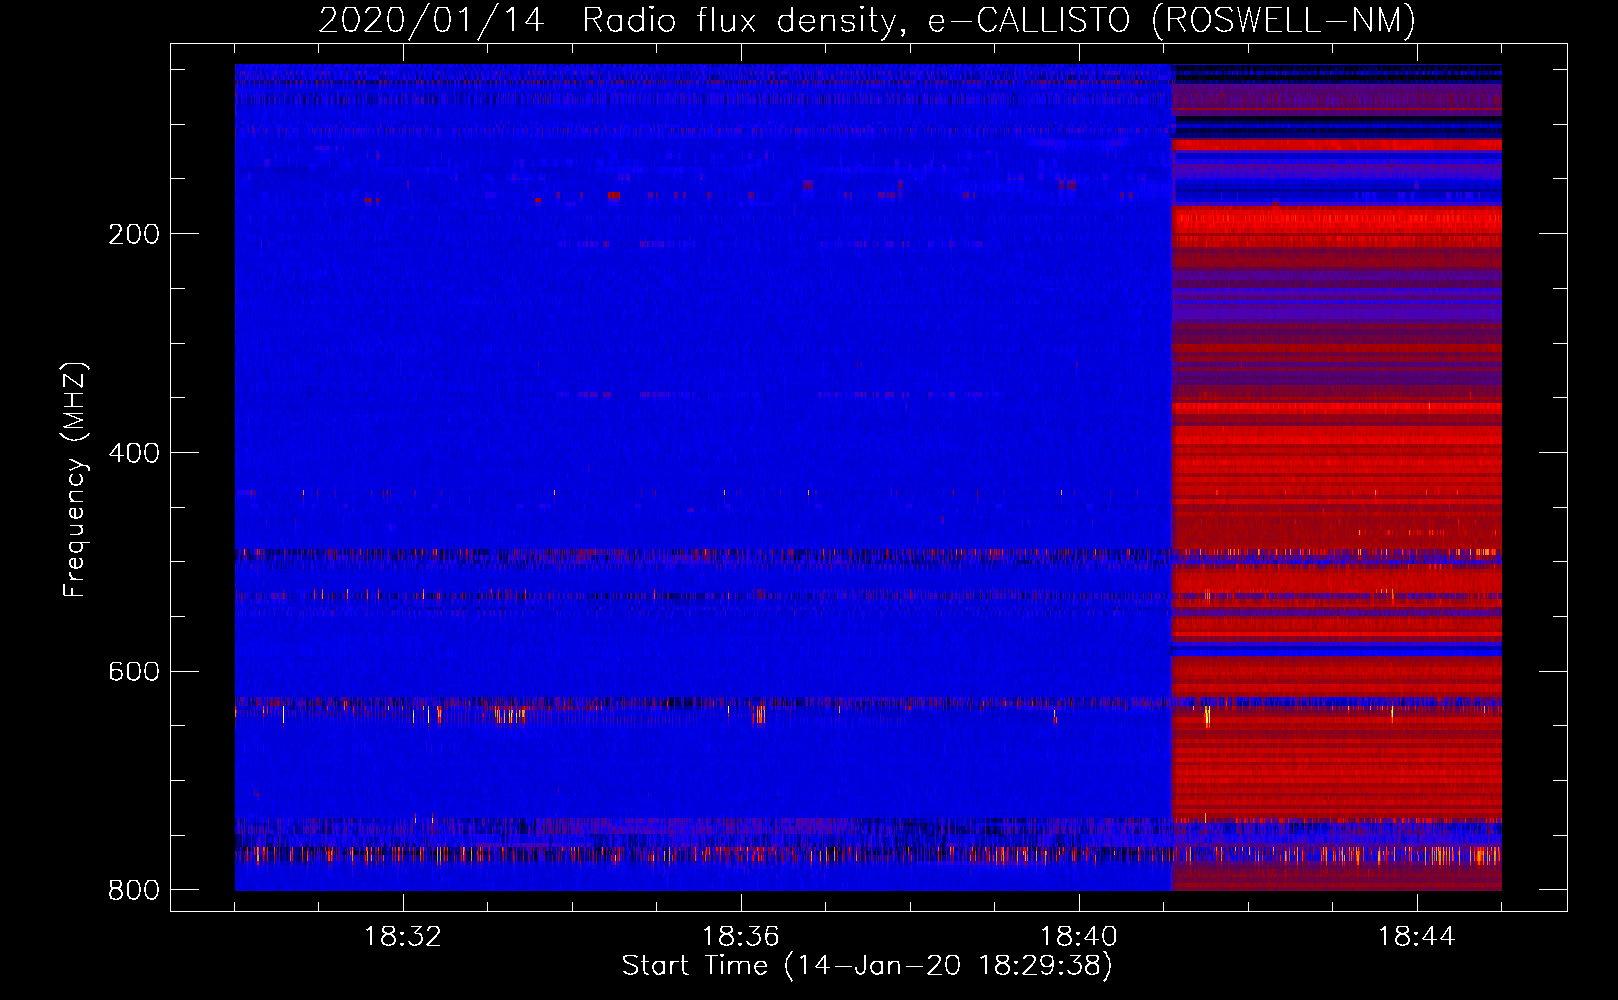Click the 200 frequency tick label
This screenshot has height=1000, width=1618.
[x=134, y=234]
